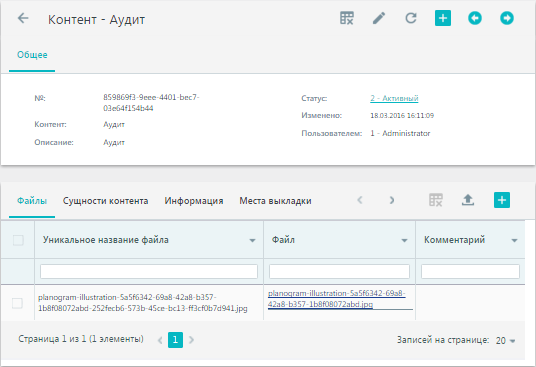Check the planogram-illustration file row checkbox
The width and height of the screenshot is (536, 367).
(17, 303)
